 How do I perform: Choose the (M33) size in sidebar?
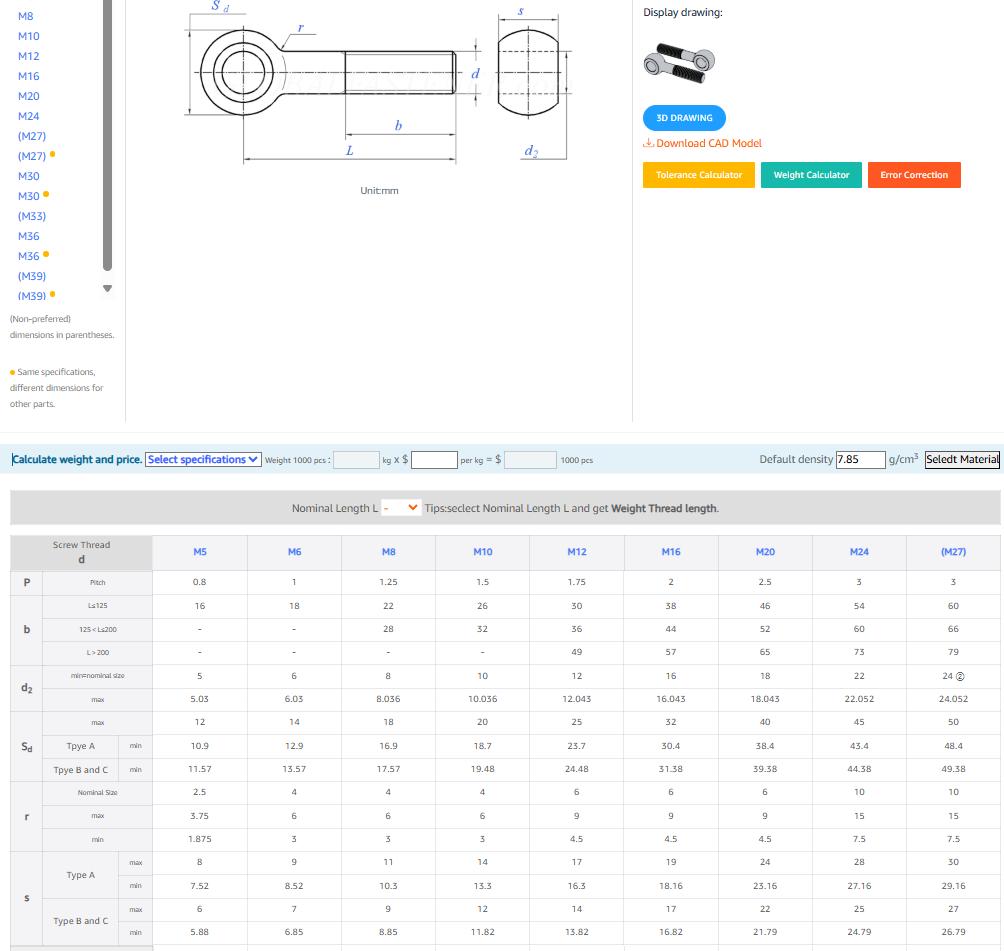pyautogui.click(x=32, y=216)
